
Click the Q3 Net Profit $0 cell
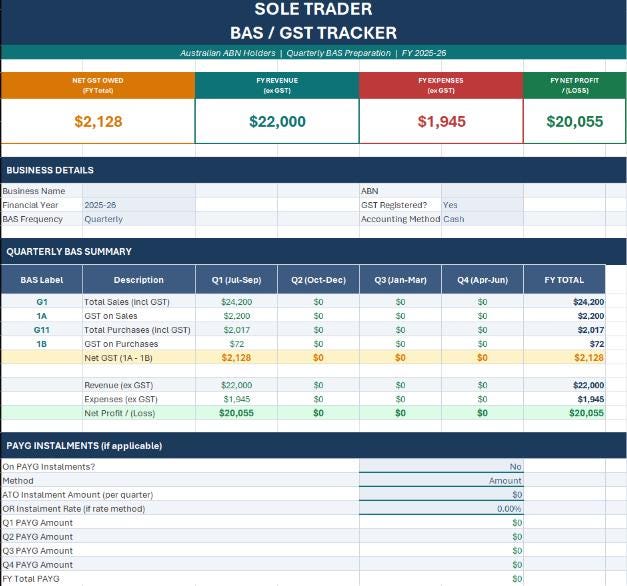tap(400, 413)
